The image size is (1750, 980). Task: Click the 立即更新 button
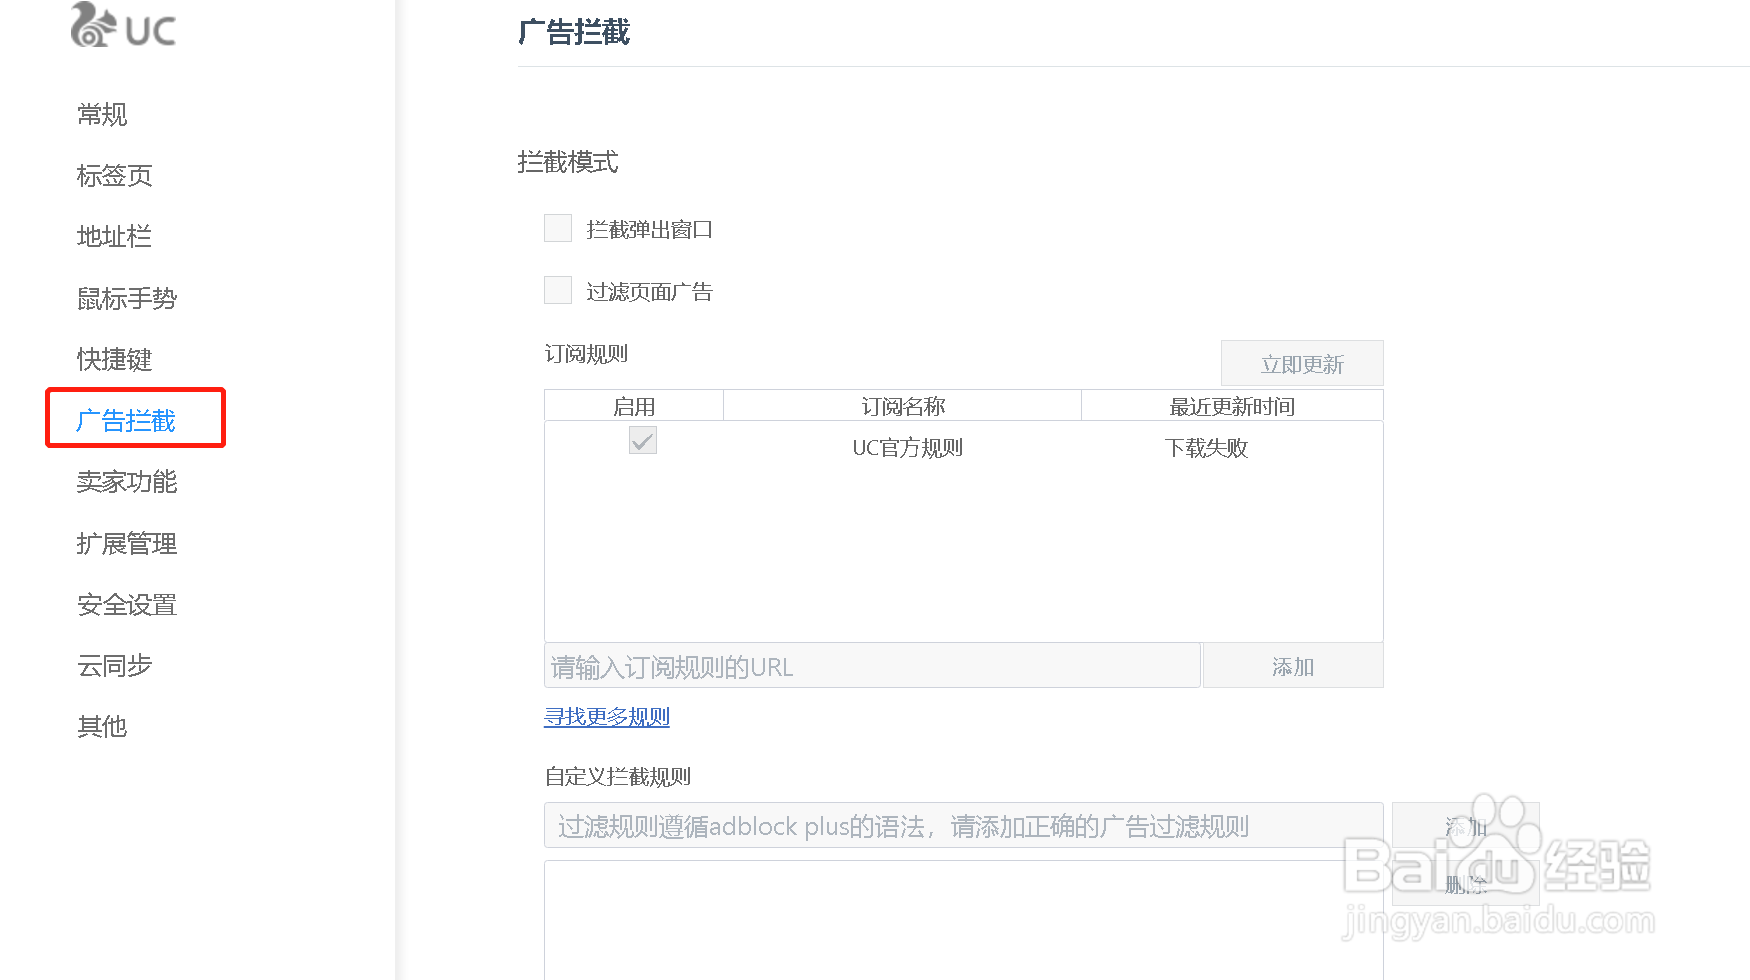coord(1301,363)
